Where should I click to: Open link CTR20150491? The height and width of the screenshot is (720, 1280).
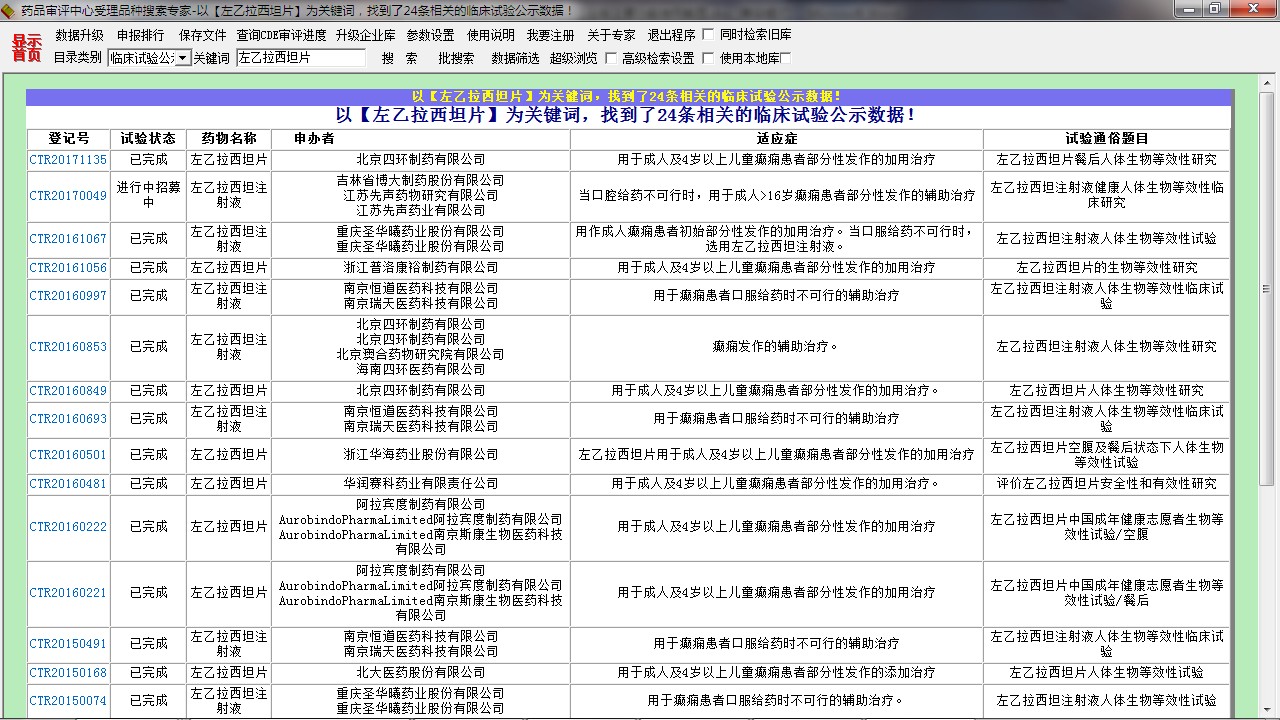(68, 644)
